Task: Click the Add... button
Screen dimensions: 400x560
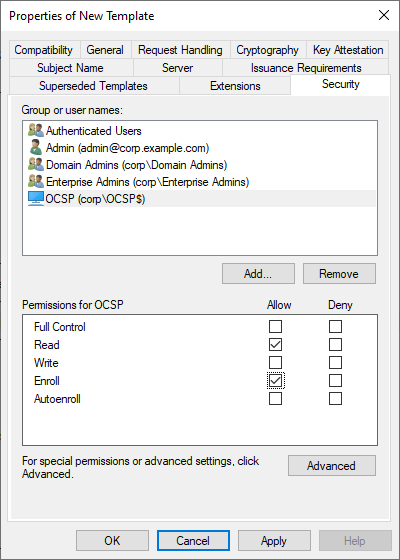Action: [258, 274]
